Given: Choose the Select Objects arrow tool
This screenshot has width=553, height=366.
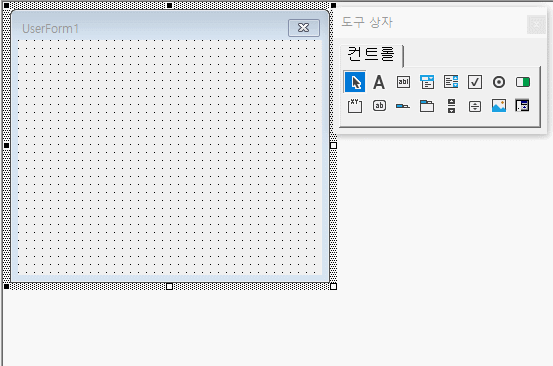Looking at the screenshot, I should point(355,82).
